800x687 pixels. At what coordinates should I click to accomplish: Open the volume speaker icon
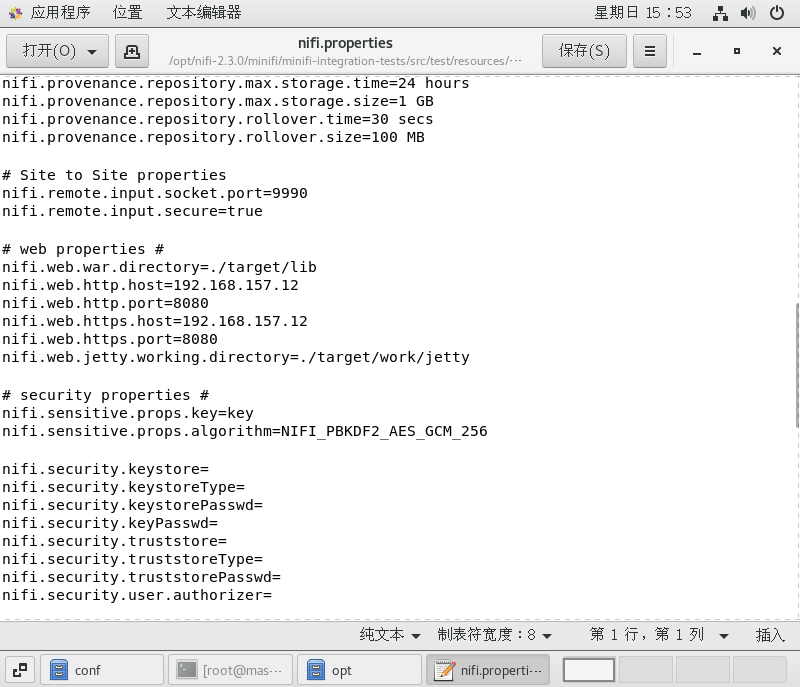[748, 13]
